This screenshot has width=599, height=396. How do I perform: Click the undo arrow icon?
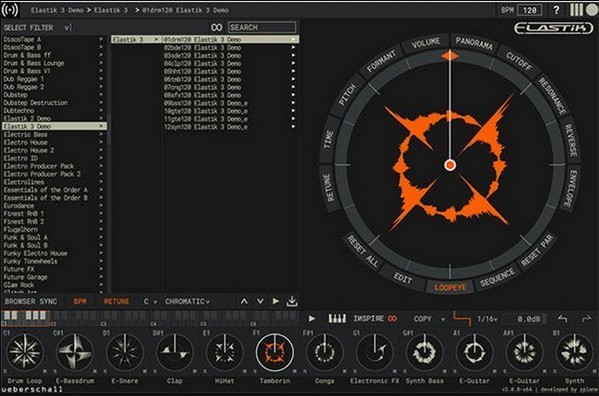tap(562, 318)
